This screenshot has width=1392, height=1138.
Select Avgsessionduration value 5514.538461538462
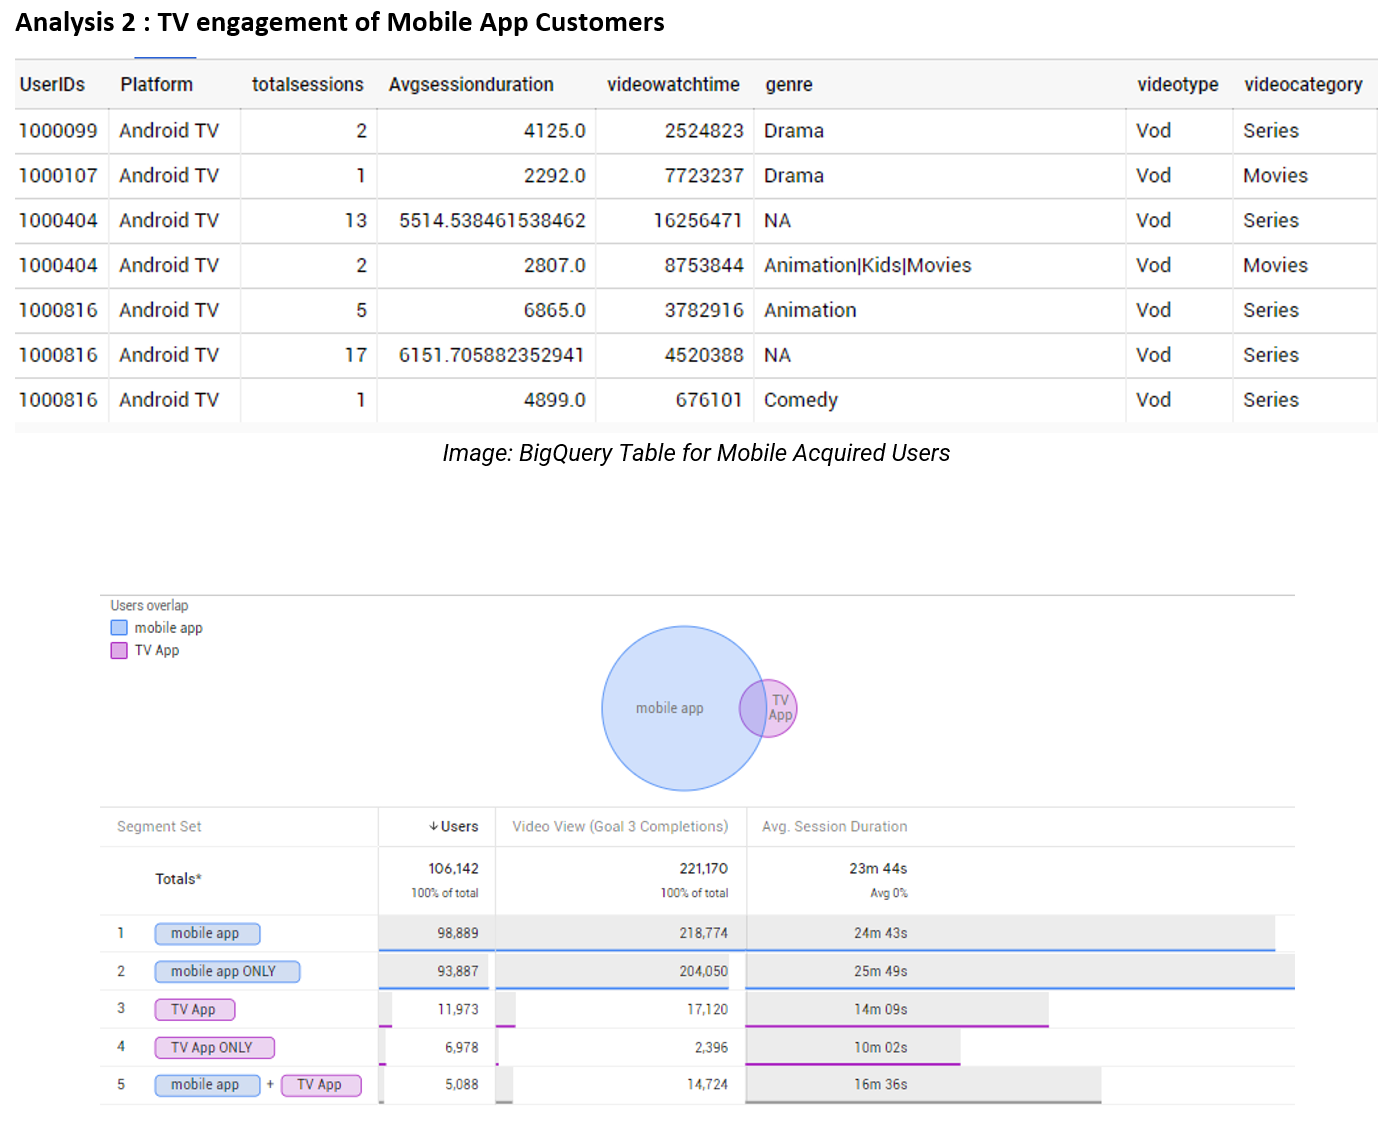pos(492,221)
